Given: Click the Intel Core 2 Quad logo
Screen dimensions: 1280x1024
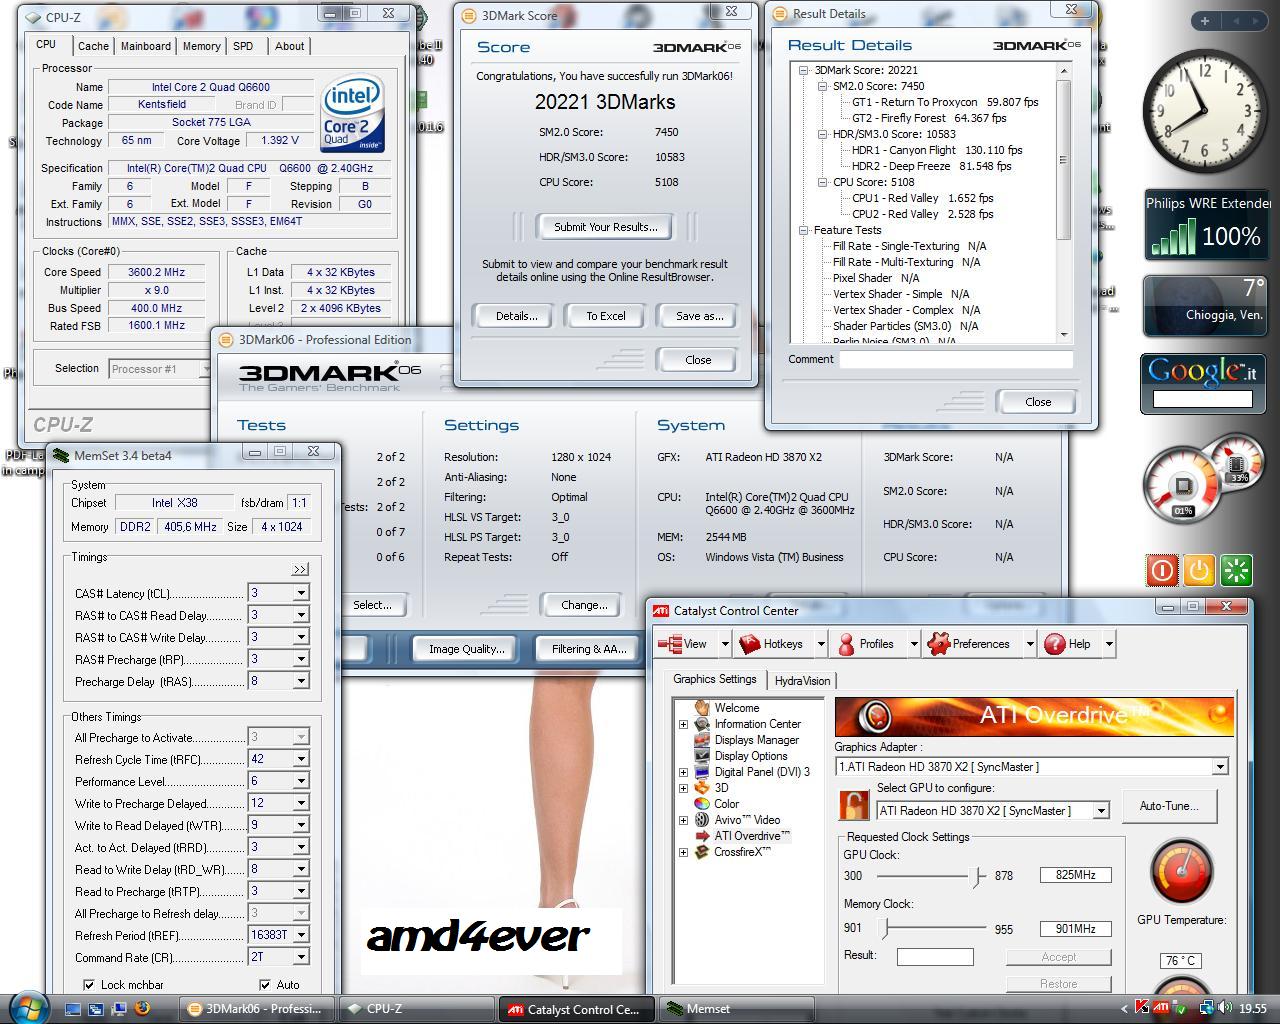Looking at the screenshot, I should [x=353, y=114].
